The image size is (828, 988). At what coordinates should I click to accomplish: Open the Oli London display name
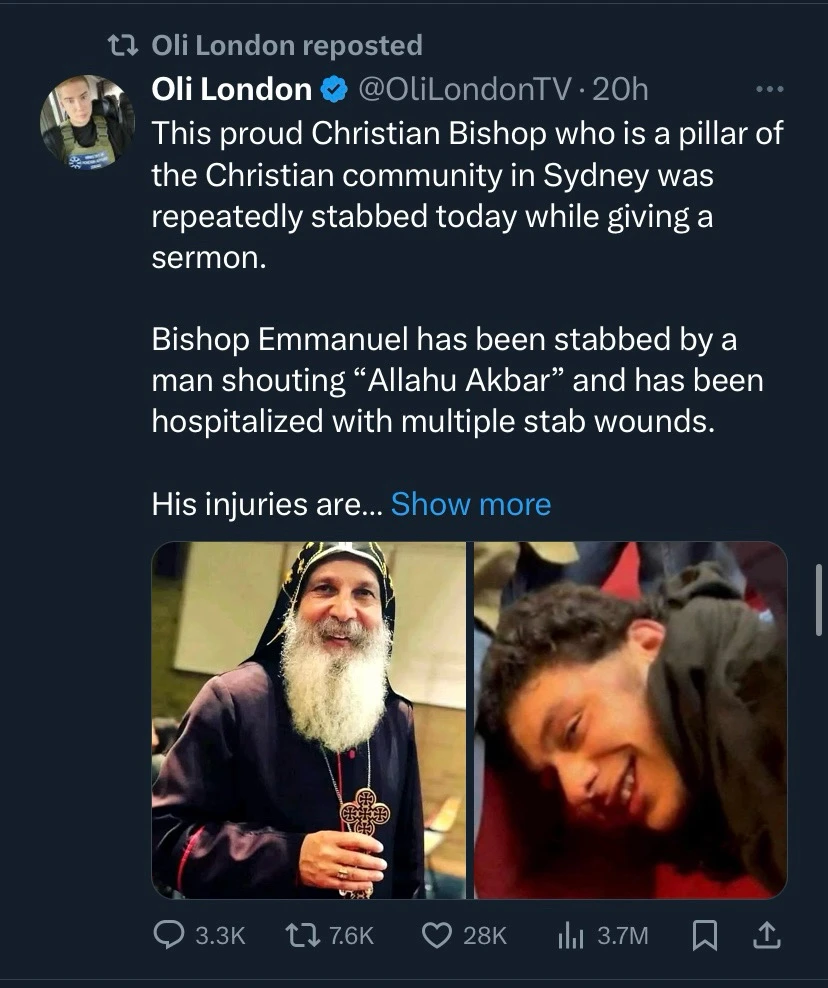231,89
